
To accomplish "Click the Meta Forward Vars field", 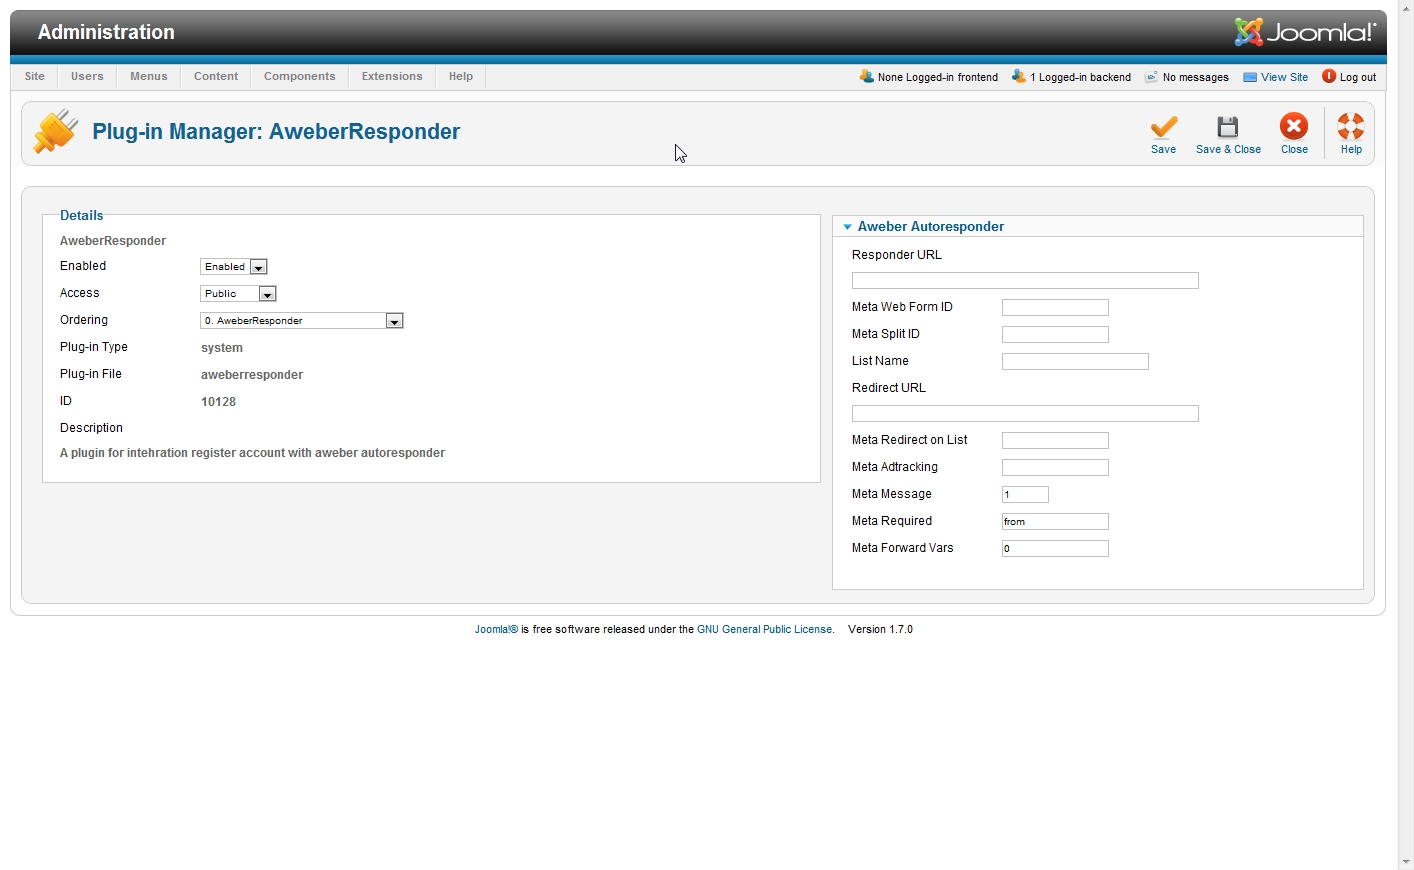I will (x=1055, y=549).
